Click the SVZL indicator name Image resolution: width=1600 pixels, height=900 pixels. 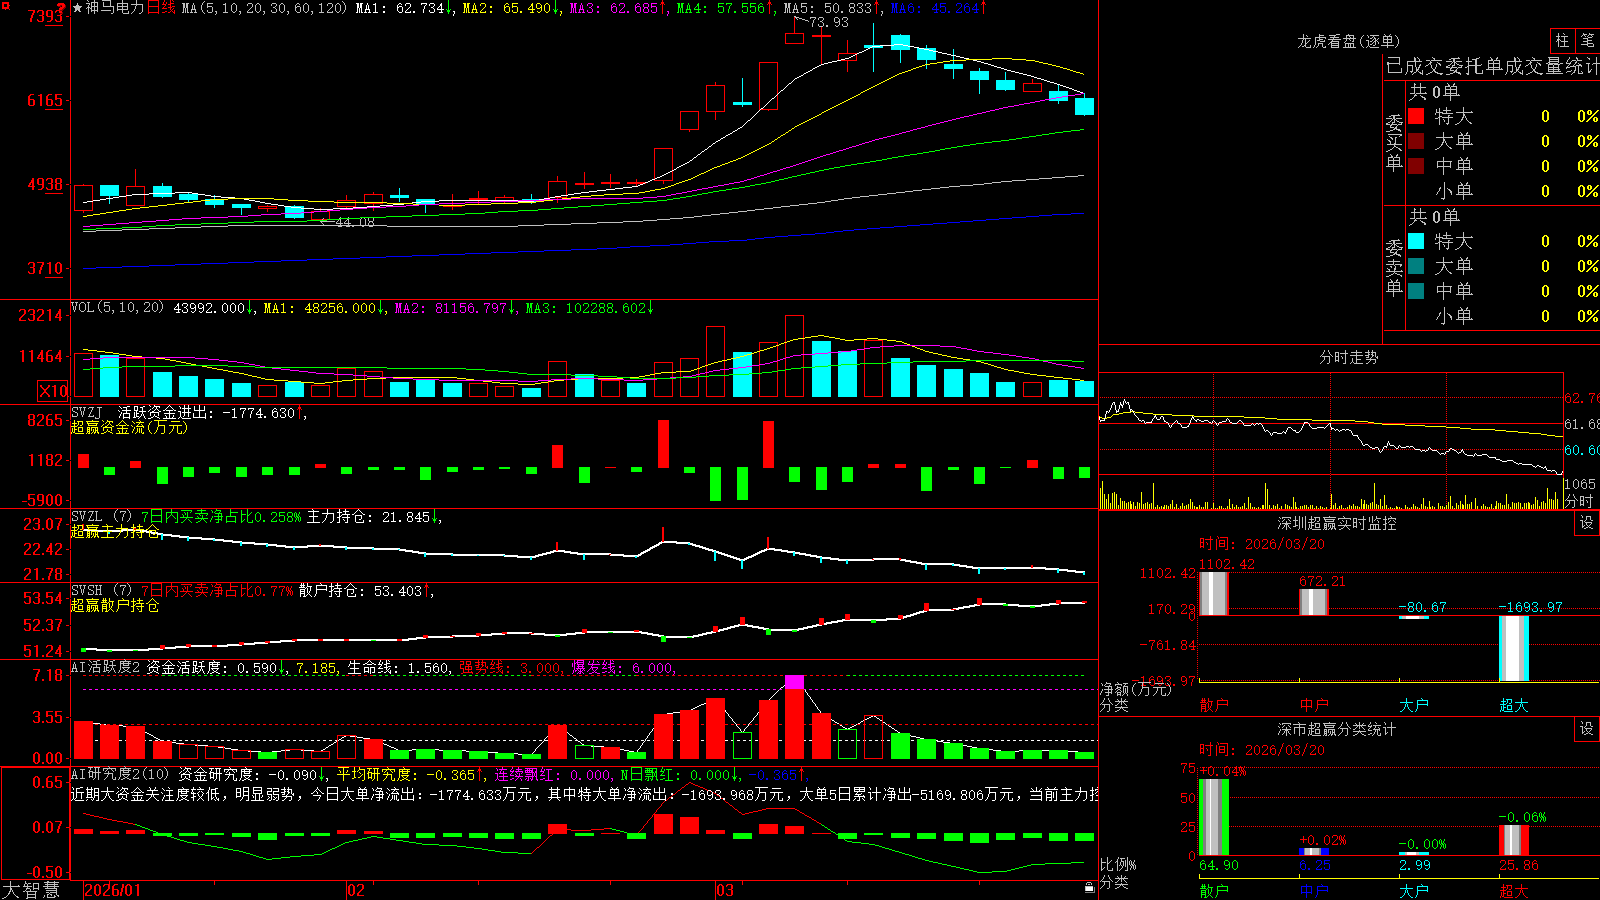(86, 516)
